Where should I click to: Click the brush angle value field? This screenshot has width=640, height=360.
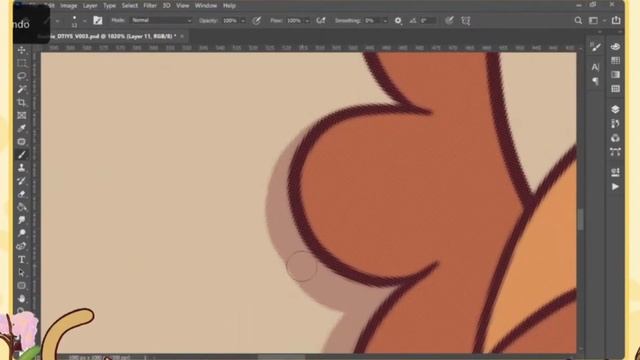[428, 20]
